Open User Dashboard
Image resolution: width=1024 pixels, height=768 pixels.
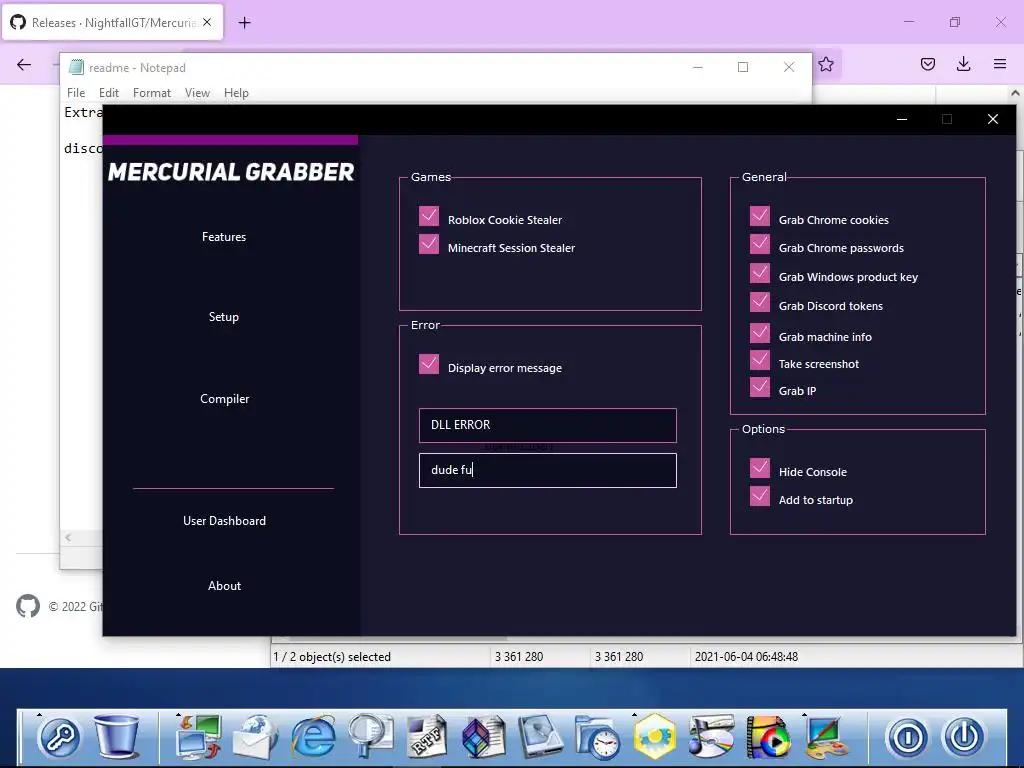225,521
